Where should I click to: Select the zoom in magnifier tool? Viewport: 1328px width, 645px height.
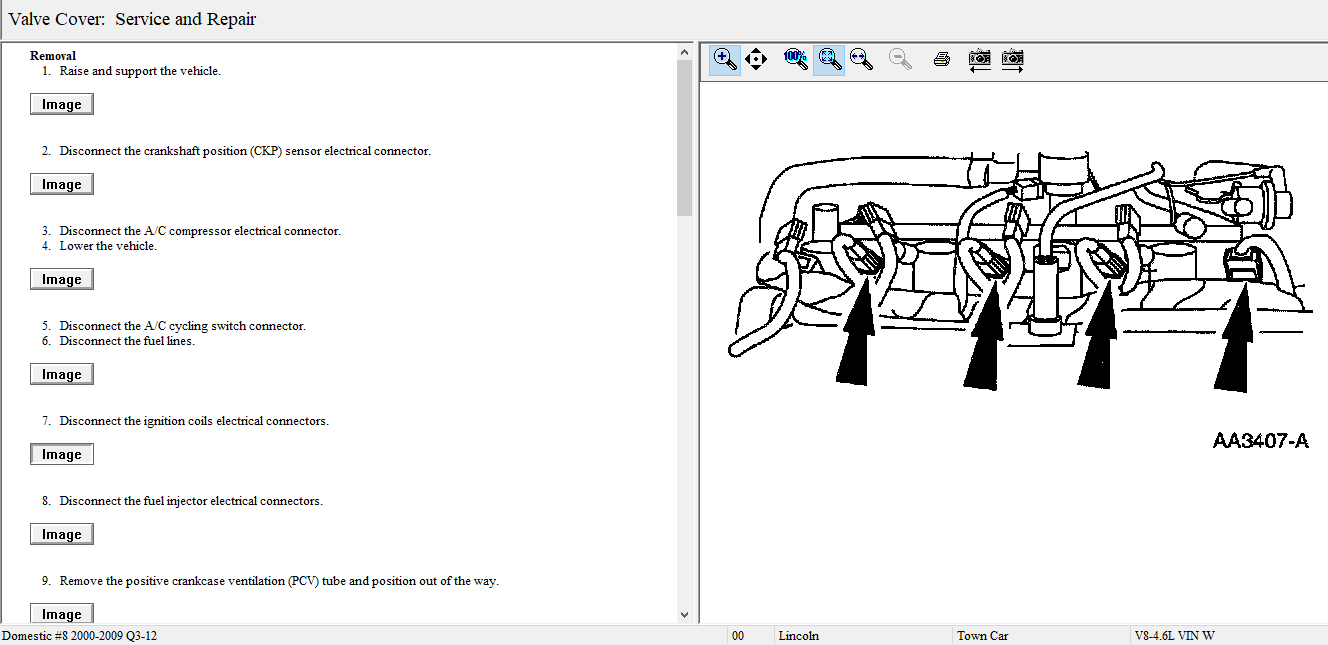(x=726, y=59)
